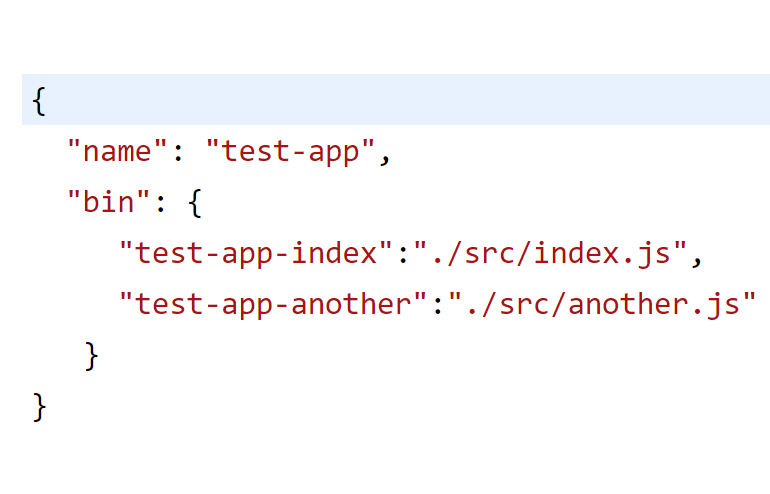Image resolution: width=770 pixels, height=494 pixels.
Task: Click the opening brace after "bin"
Action: 194,203
